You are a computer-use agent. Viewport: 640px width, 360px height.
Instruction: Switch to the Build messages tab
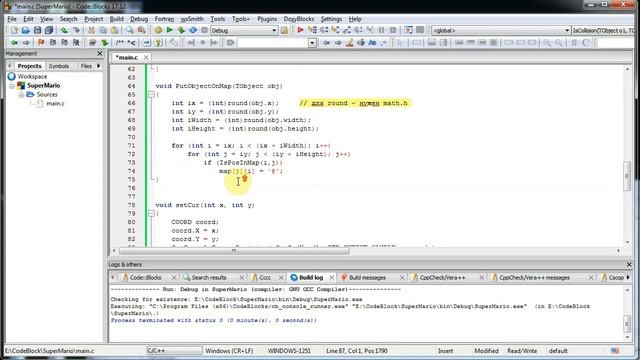point(367,278)
